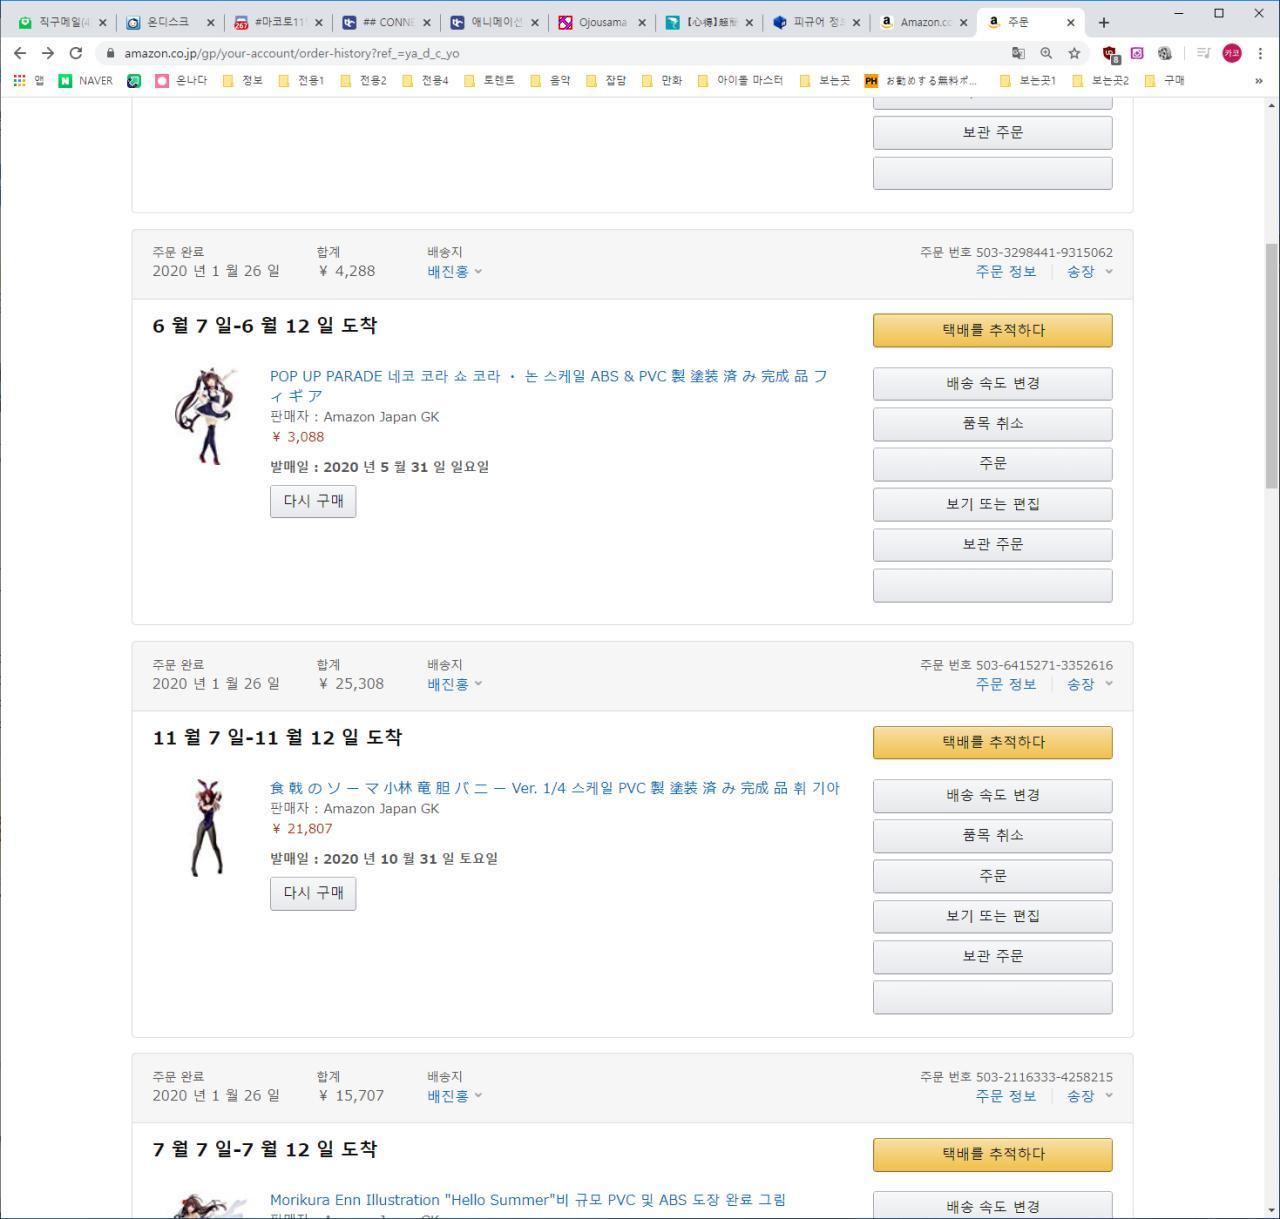Open the 구매 bookmarks folder
This screenshot has height=1219, width=1280.
pyautogui.click(x=1165, y=81)
